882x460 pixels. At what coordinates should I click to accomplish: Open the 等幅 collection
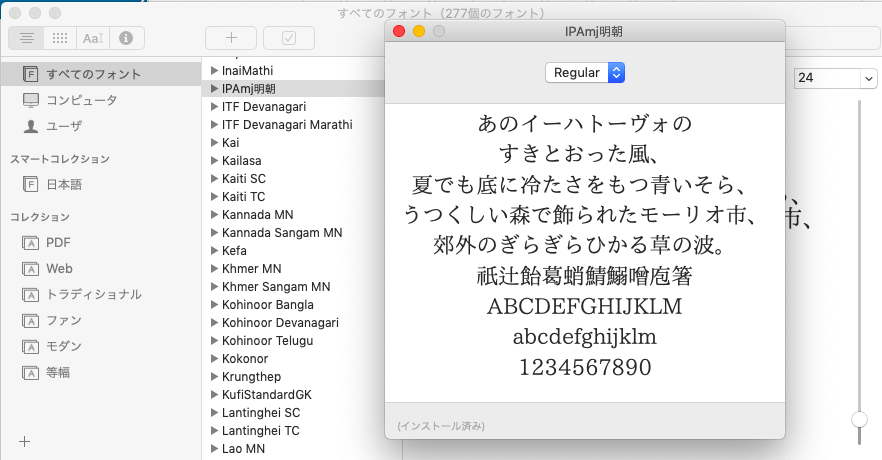[x=57, y=372]
